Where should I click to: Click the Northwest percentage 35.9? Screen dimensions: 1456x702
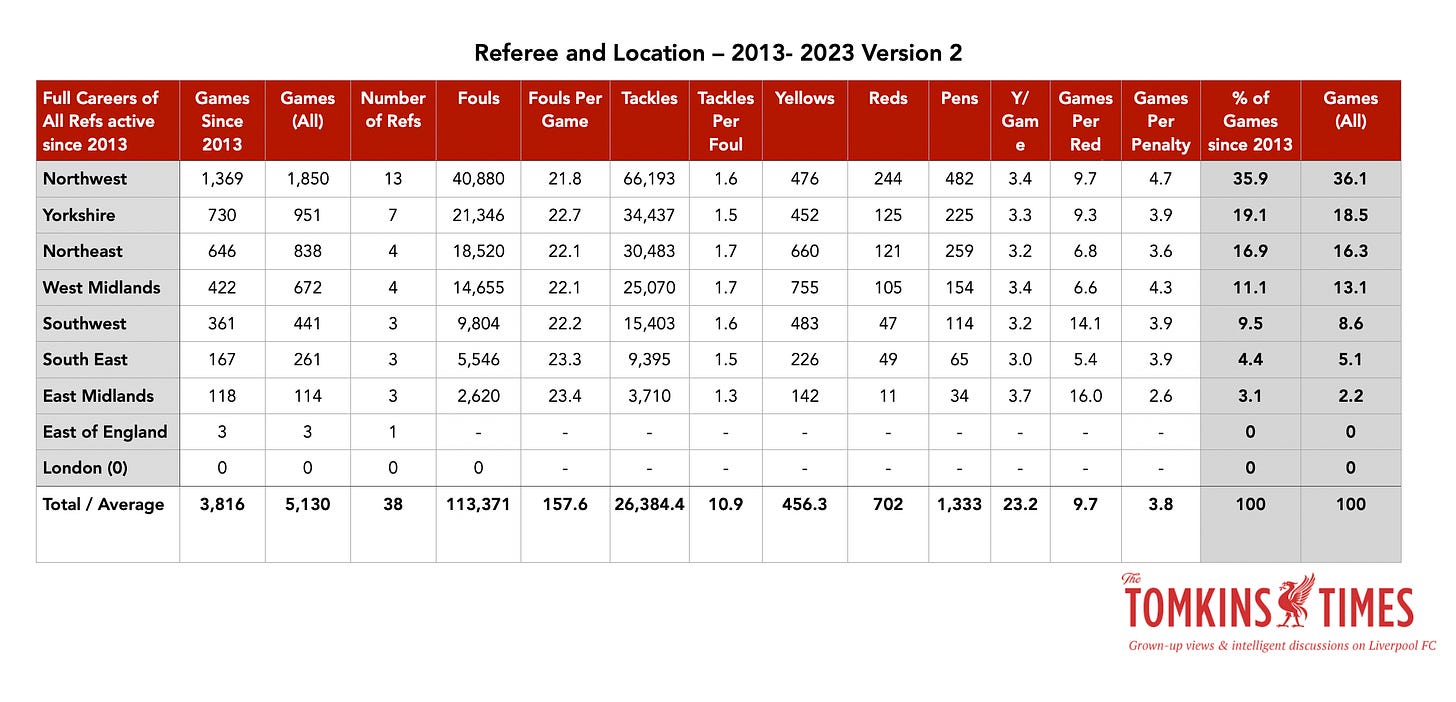point(1250,179)
